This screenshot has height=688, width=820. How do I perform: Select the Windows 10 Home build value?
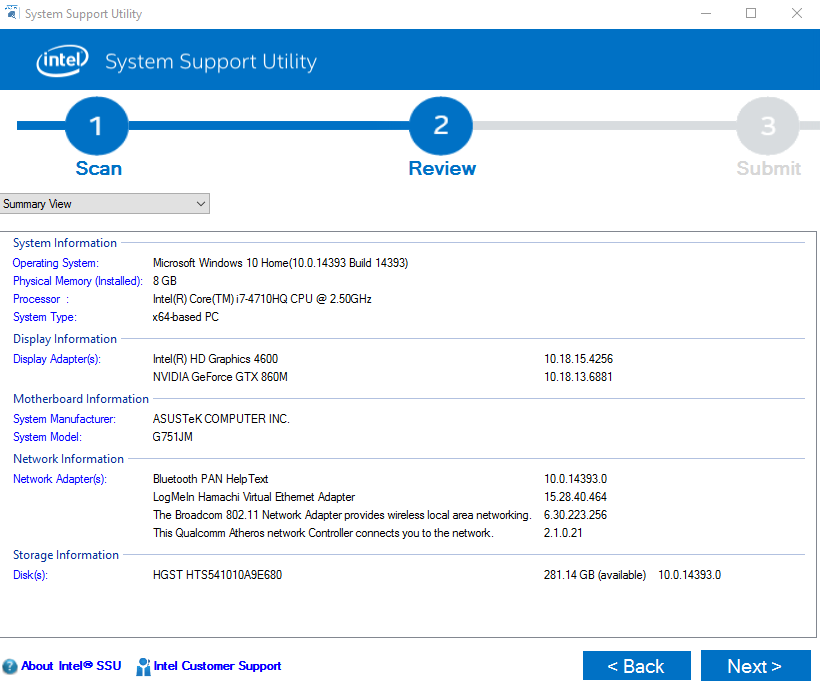[280, 263]
